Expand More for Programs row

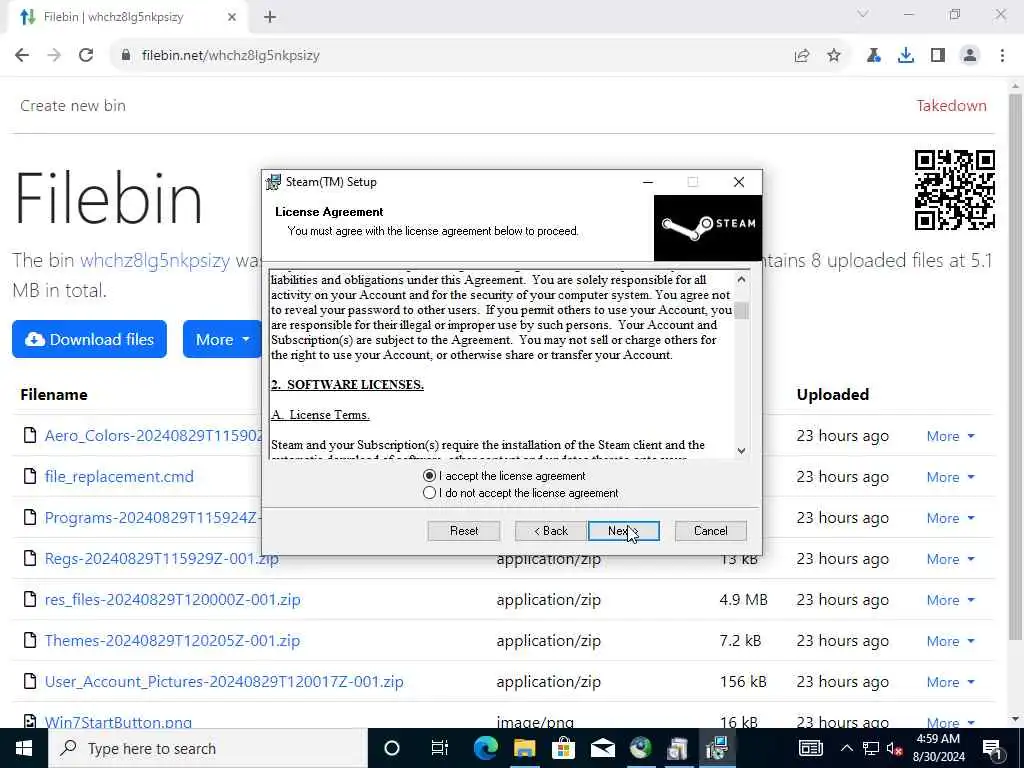(950, 519)
